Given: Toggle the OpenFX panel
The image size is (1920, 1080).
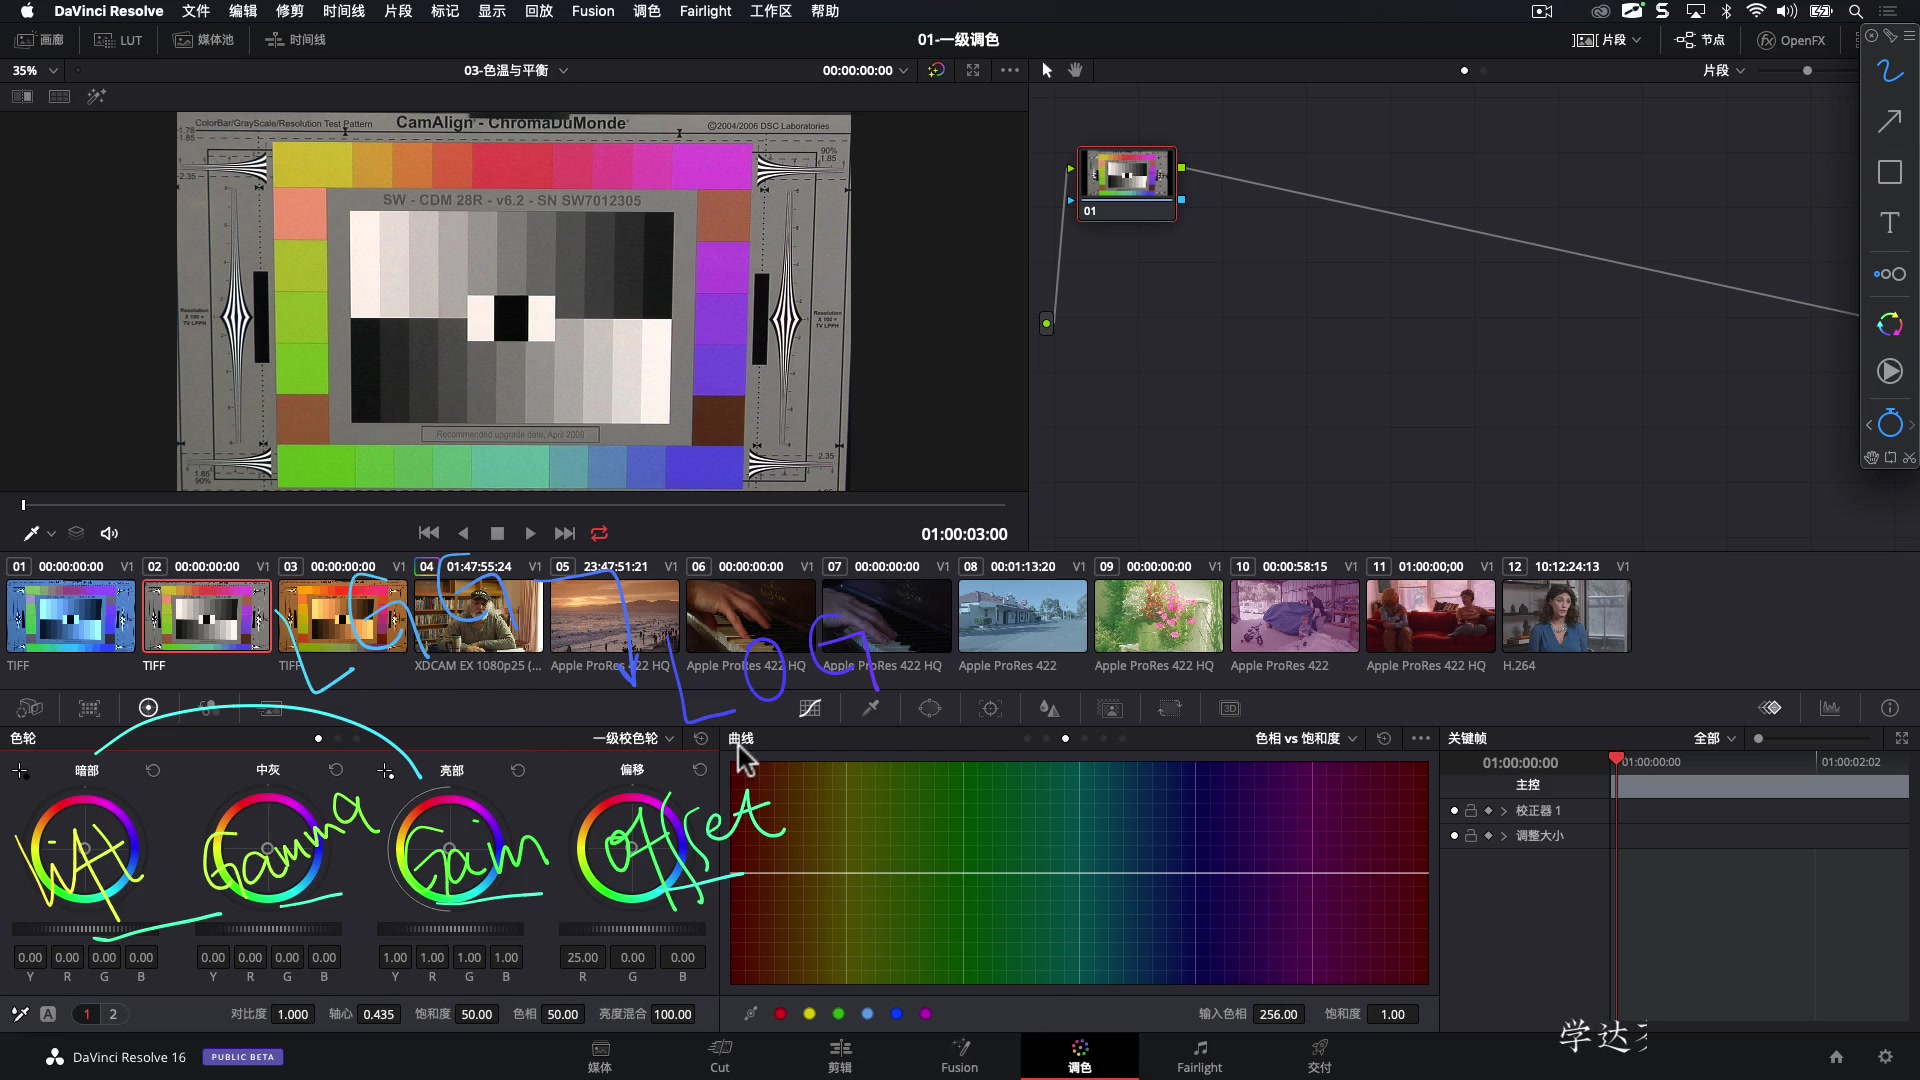Looking at the screenshot, I should (x=1792, y=40).
